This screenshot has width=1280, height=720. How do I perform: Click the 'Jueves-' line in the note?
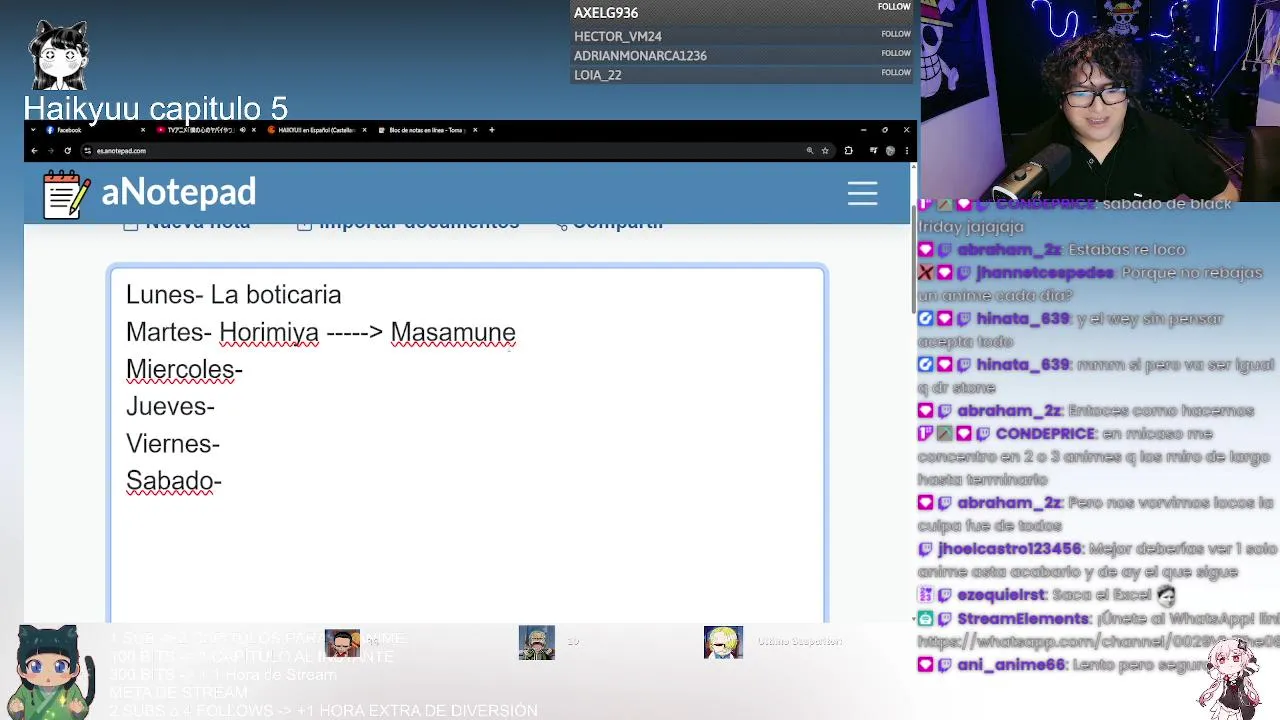[x=170, y=406]
